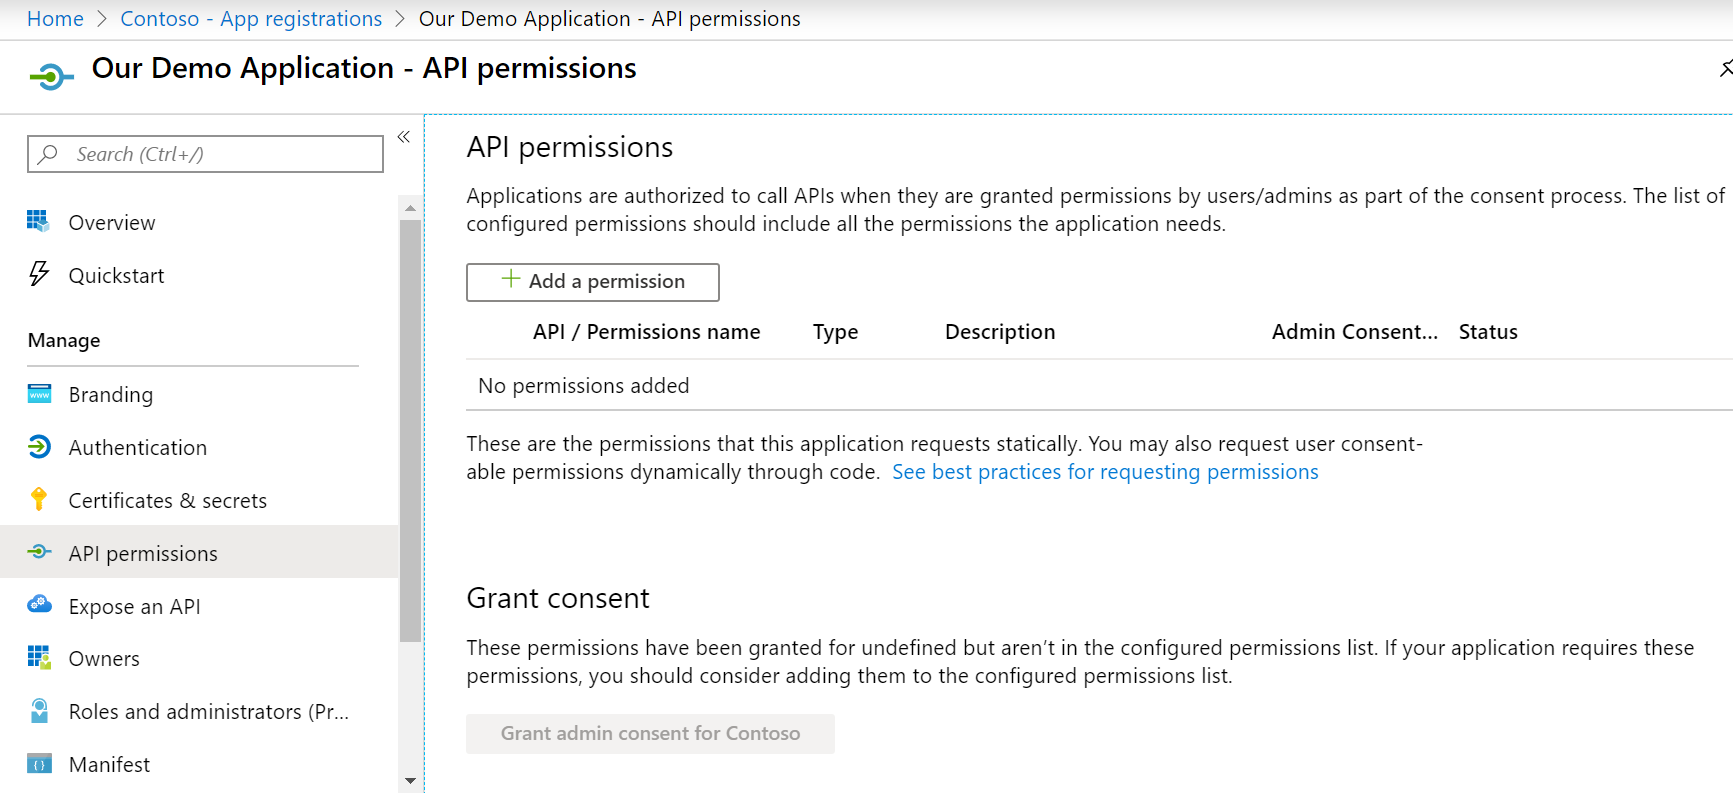Navigate to Contoso - App registrations breadcrumb
1733x793 pixels.
click(x=251, y=19)
